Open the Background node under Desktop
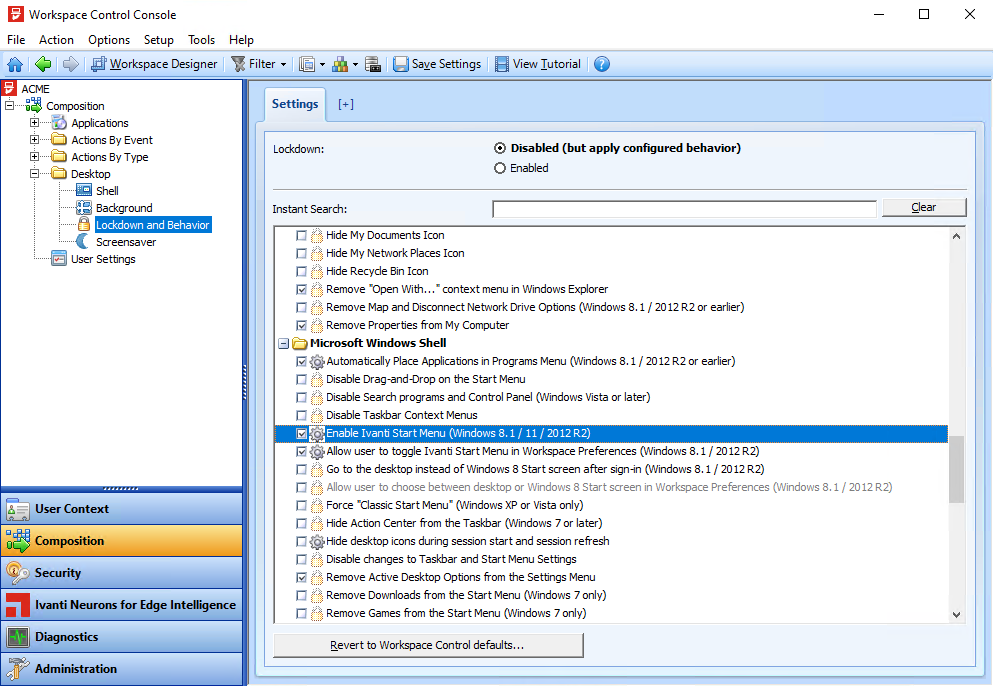Screen dimensions: 993x686 (x=124, y=208)
